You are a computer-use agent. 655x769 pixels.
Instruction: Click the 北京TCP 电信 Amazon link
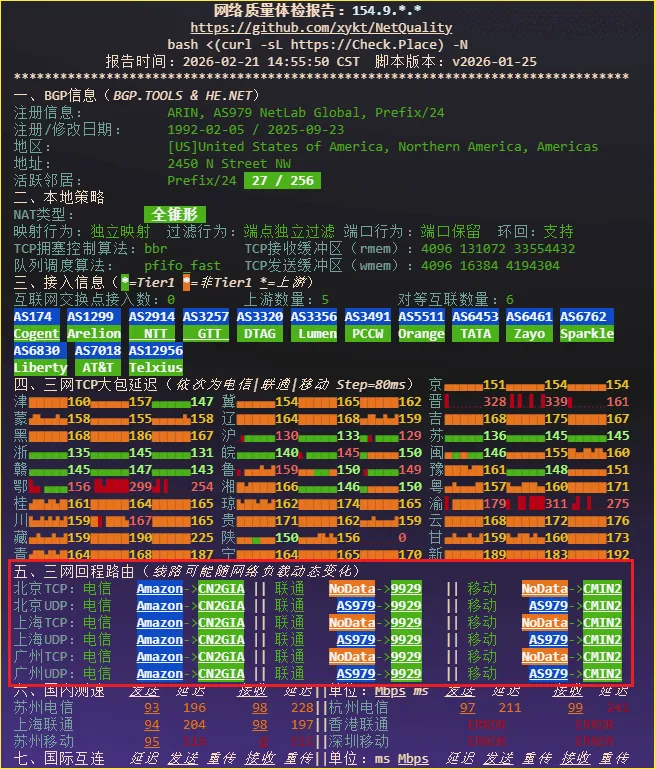point(159,589)
